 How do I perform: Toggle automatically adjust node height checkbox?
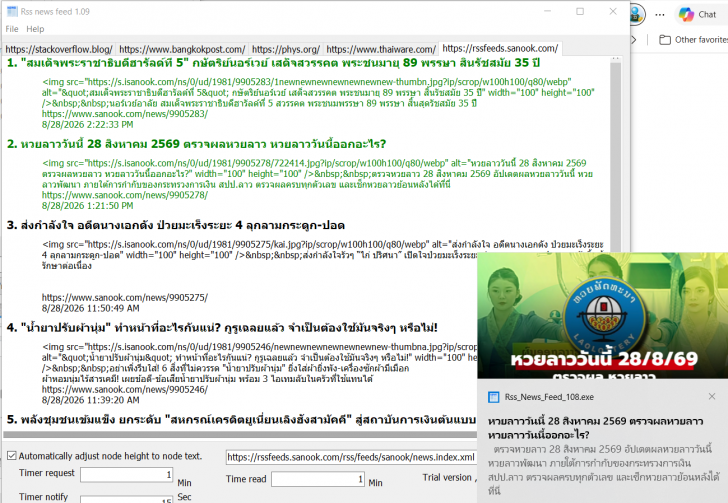tap(12, 456)
